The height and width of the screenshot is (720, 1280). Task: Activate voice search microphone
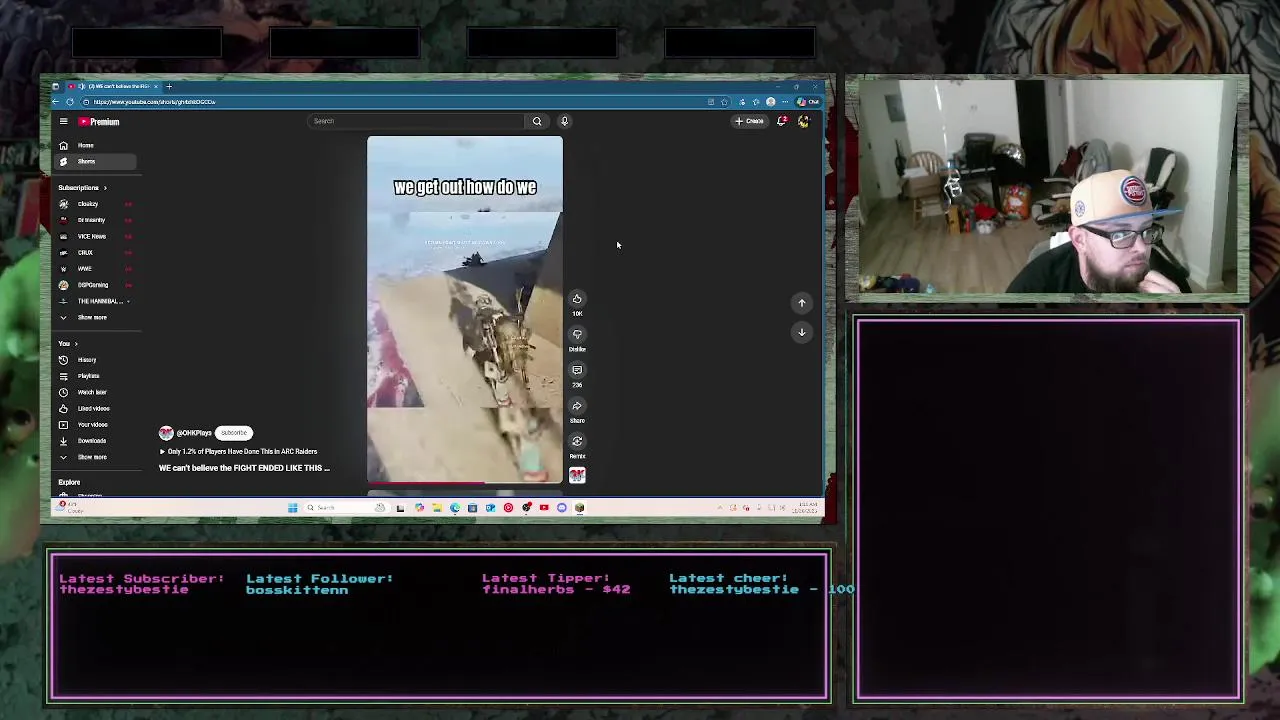[564, 121]
